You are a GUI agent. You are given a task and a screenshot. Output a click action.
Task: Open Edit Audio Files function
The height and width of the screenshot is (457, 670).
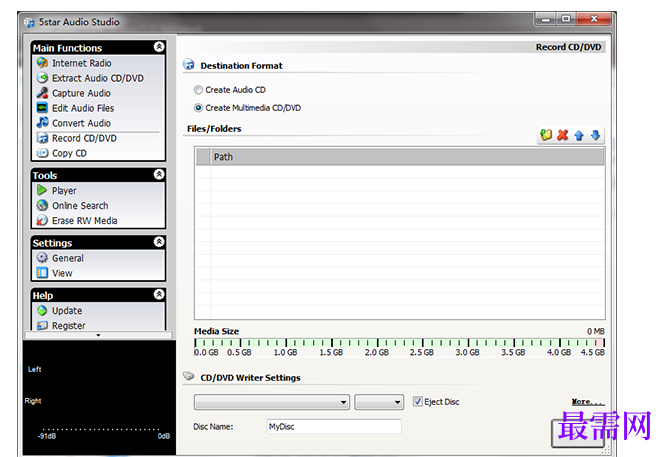tap(83, 108)
